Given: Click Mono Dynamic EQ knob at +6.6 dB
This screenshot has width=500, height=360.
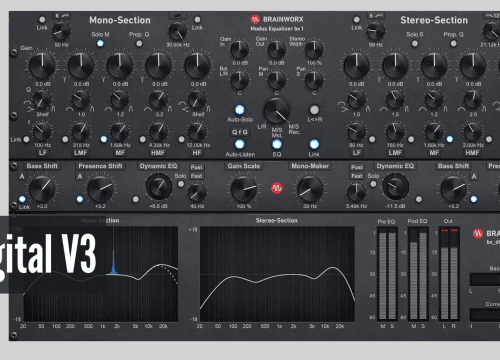Looking at the screenshot, I should click(159, 187).
